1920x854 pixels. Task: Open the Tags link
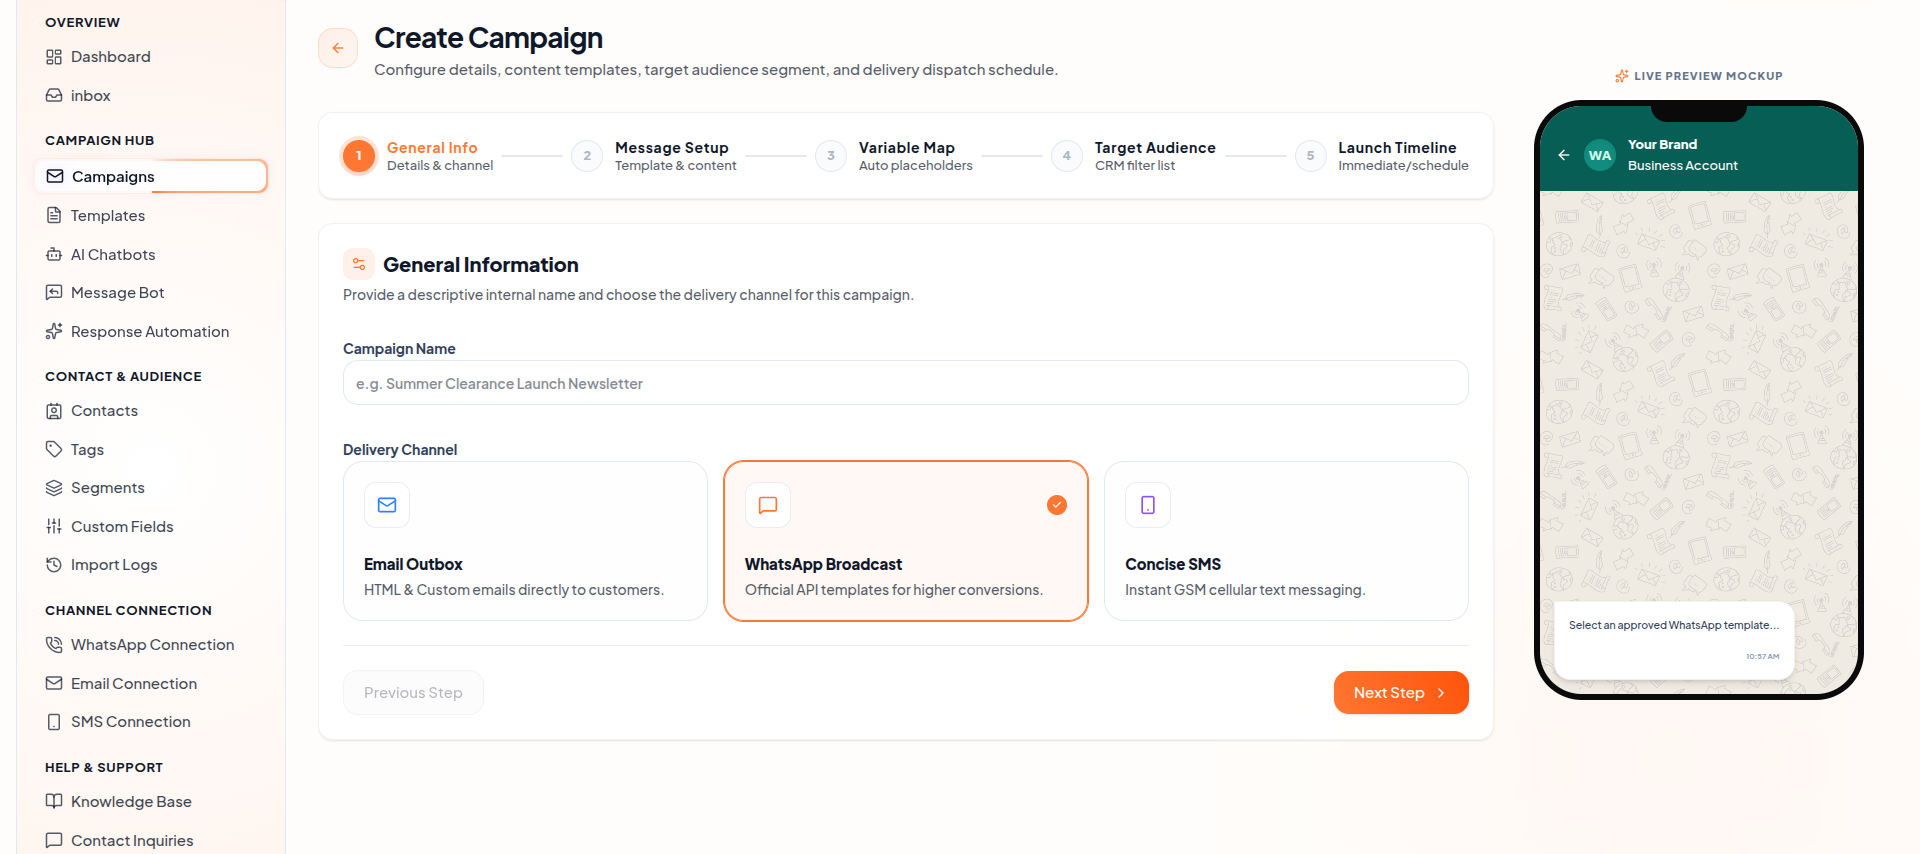pyautogui.click(x=151, y=449)
